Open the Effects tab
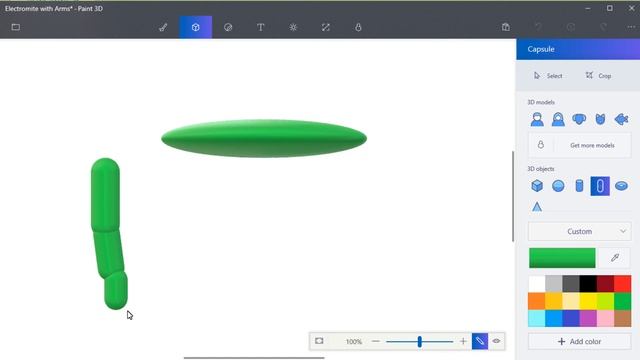Screen dimensions: 640x360 [293, 27]
